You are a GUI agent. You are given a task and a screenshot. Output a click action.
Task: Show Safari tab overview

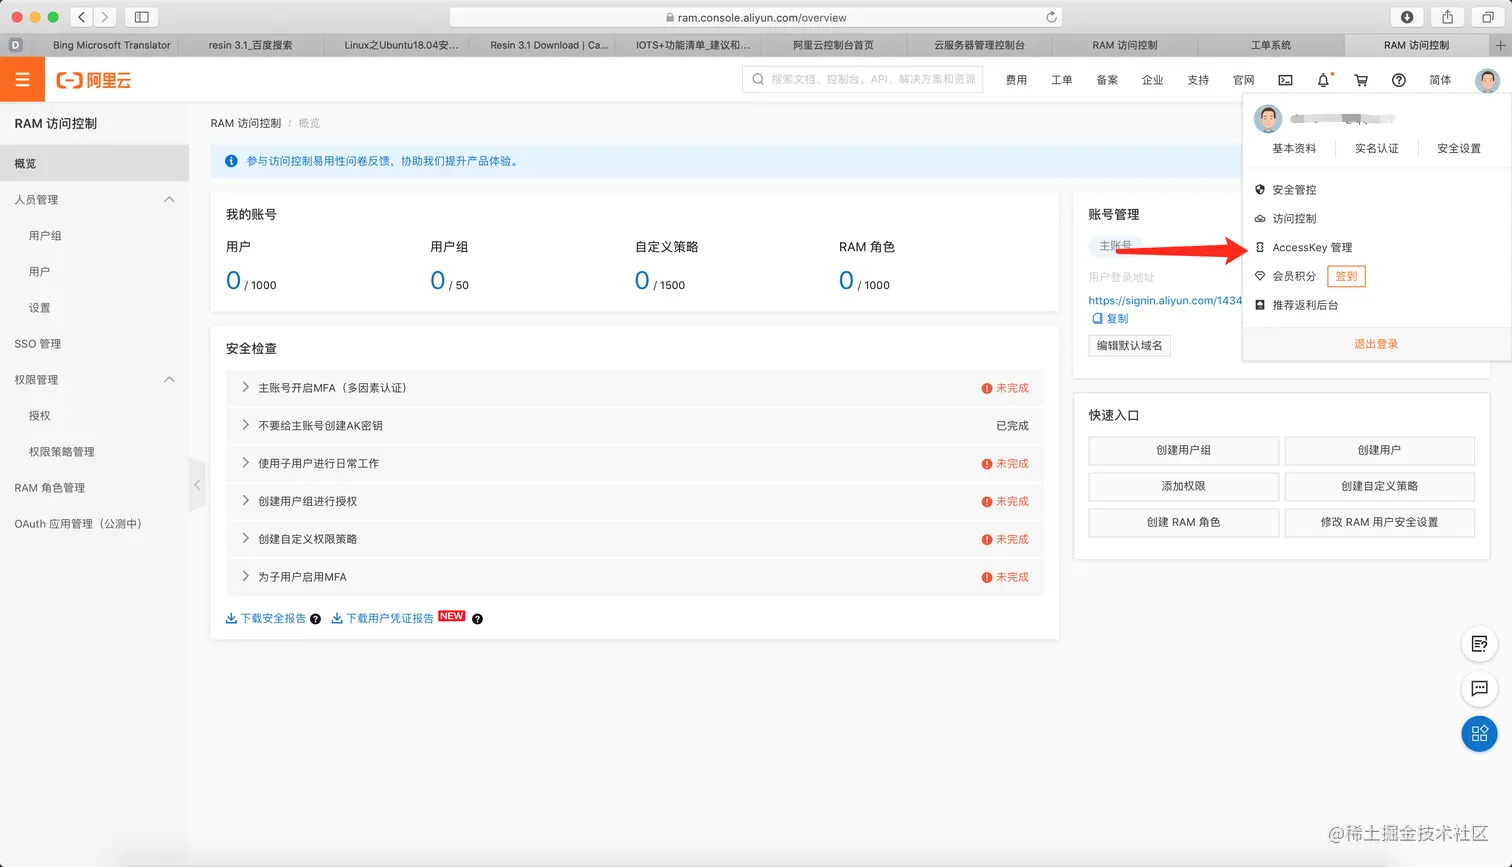[1488, 17]
